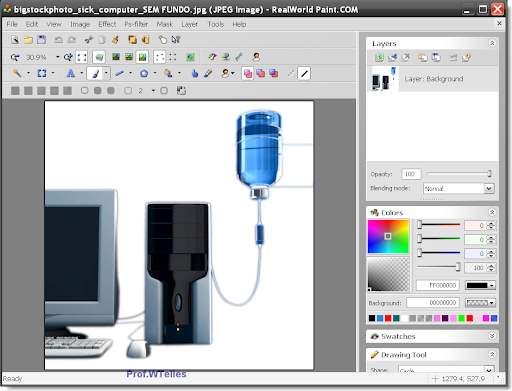Expand the Swatches panel chevron
The image size is (512, 391).
(492, 336)
